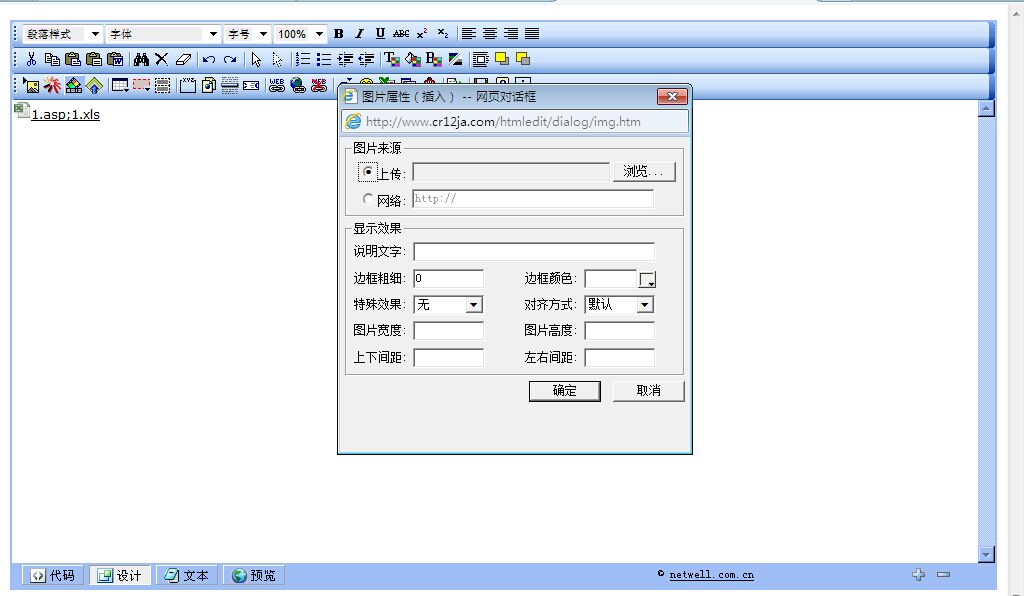Select the 网络 network radio button
Viewport: 1024px width, 596px height.
(x=368, y=198)
